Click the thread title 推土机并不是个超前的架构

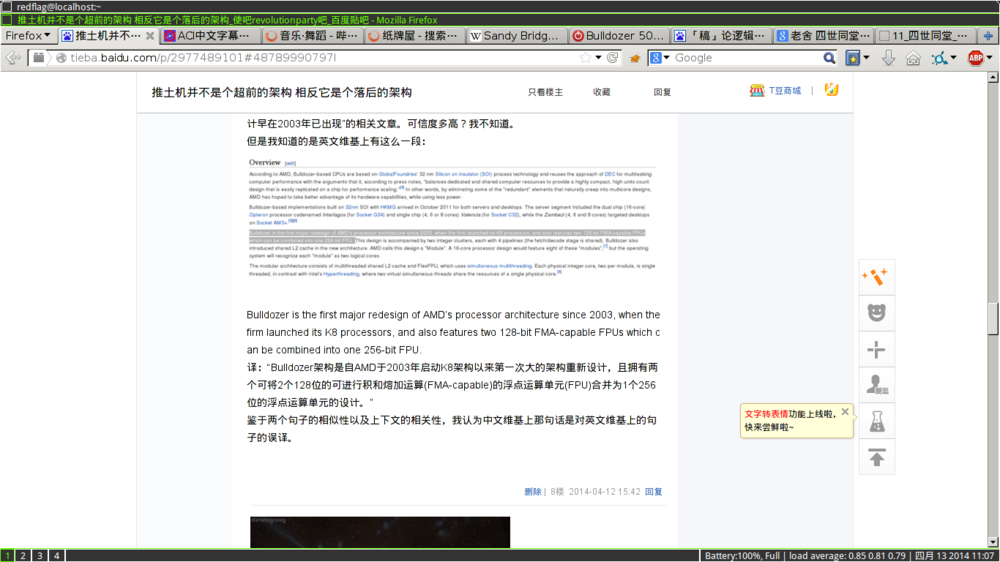(x=282, y=92)
